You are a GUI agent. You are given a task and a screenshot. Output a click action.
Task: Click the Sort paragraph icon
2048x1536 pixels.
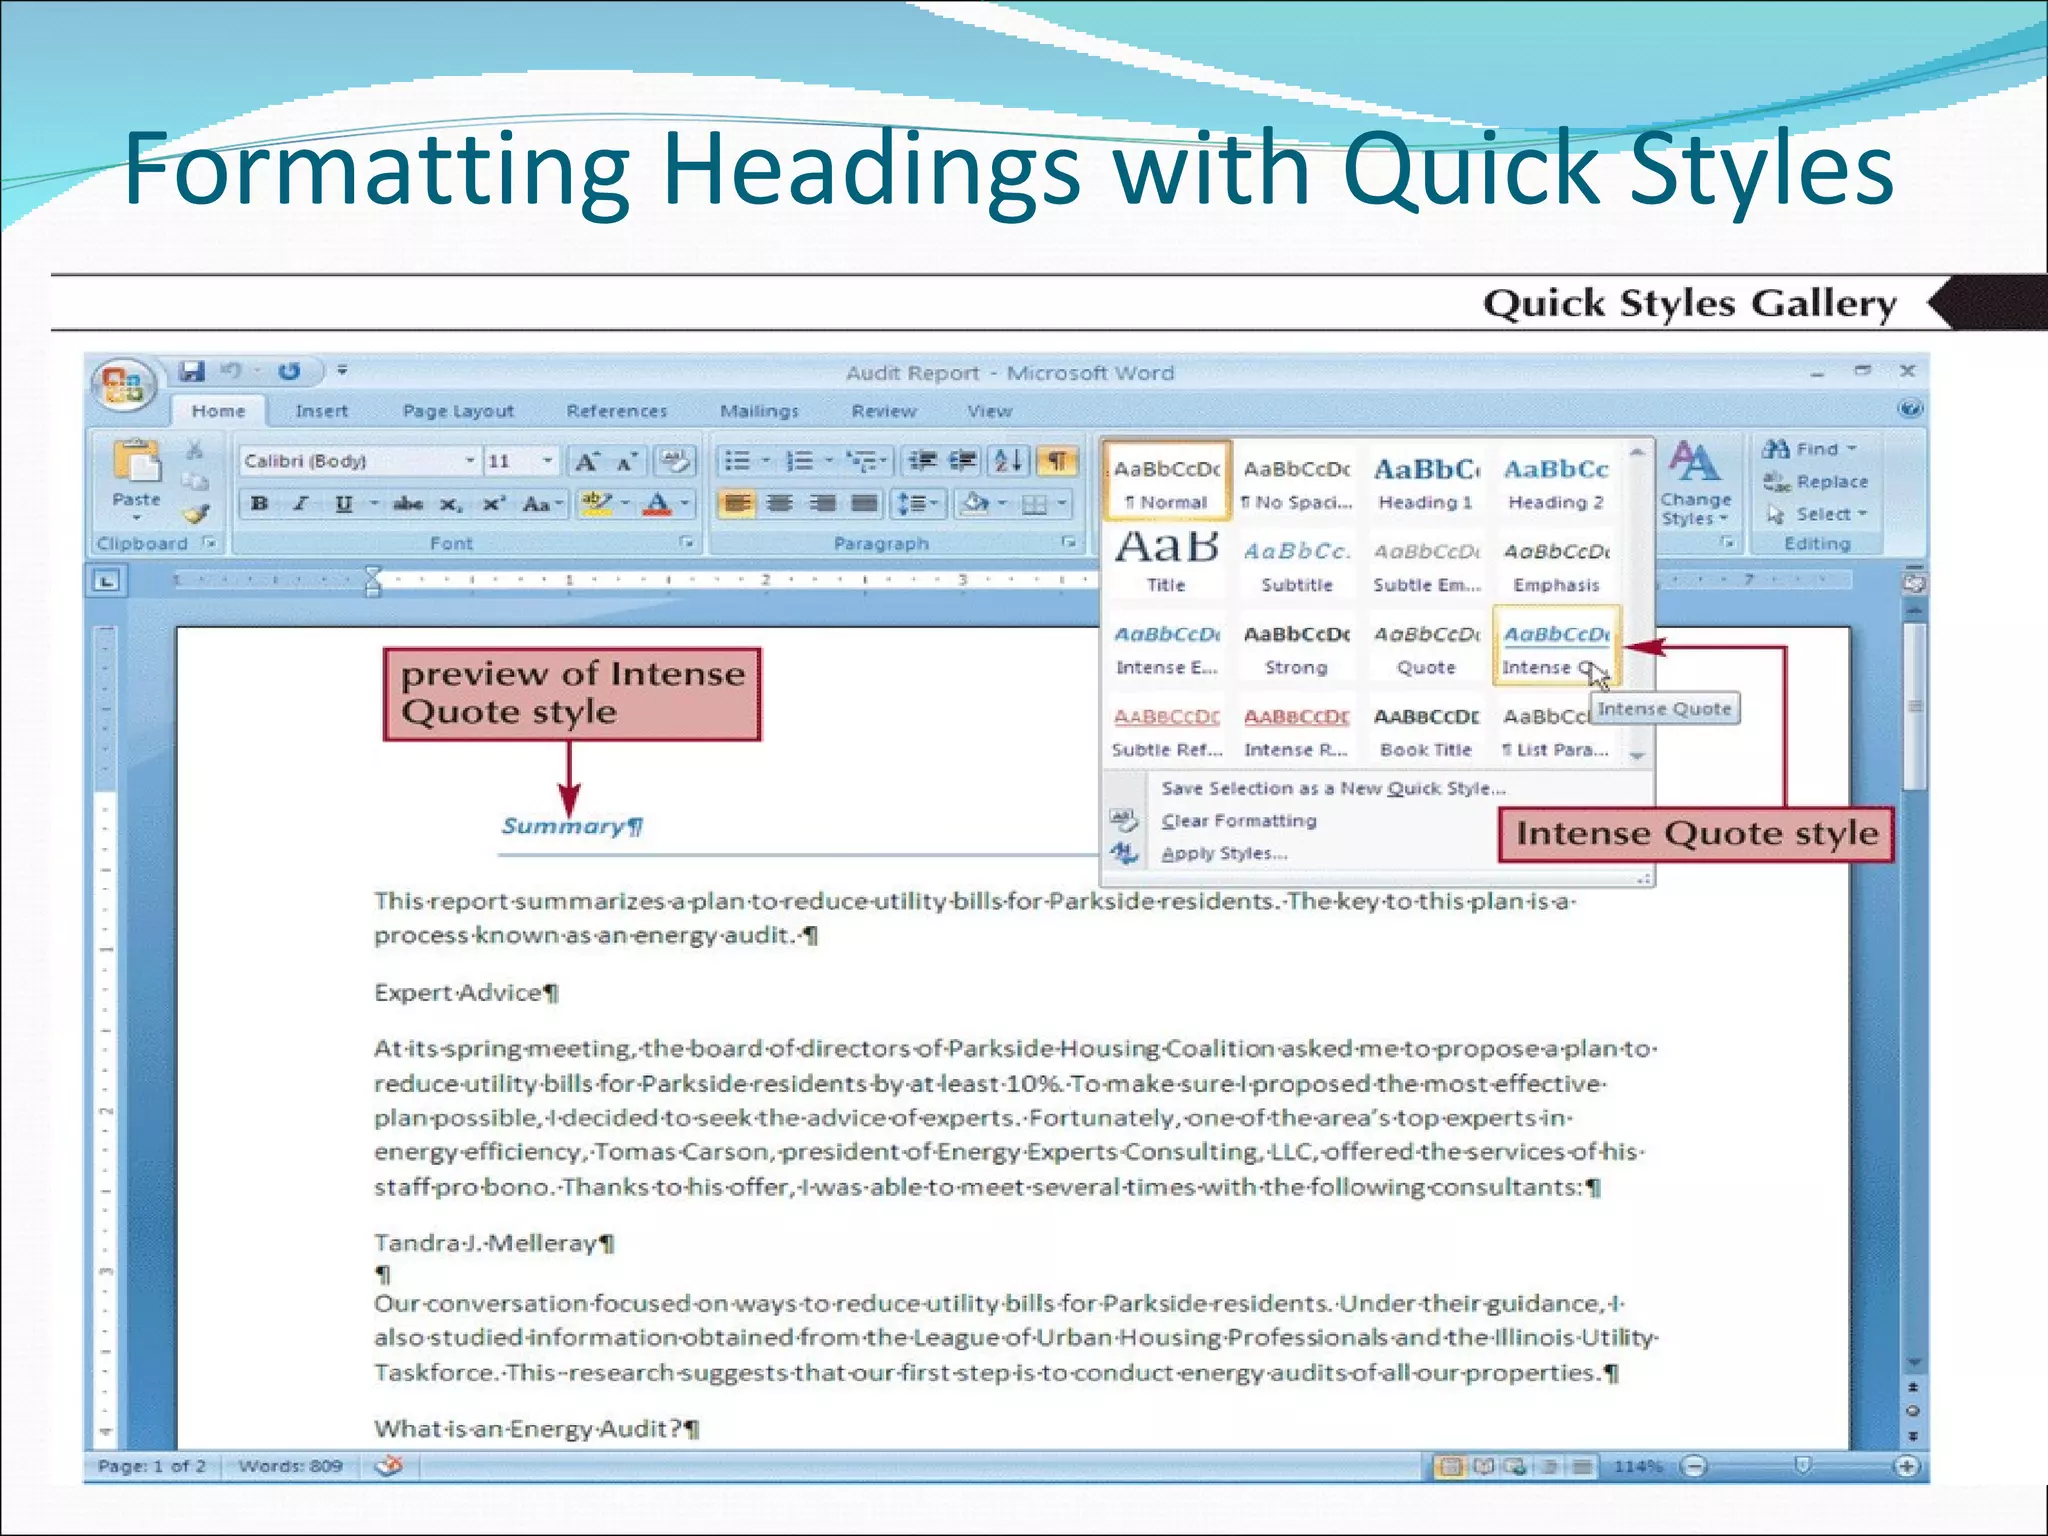1008,461
